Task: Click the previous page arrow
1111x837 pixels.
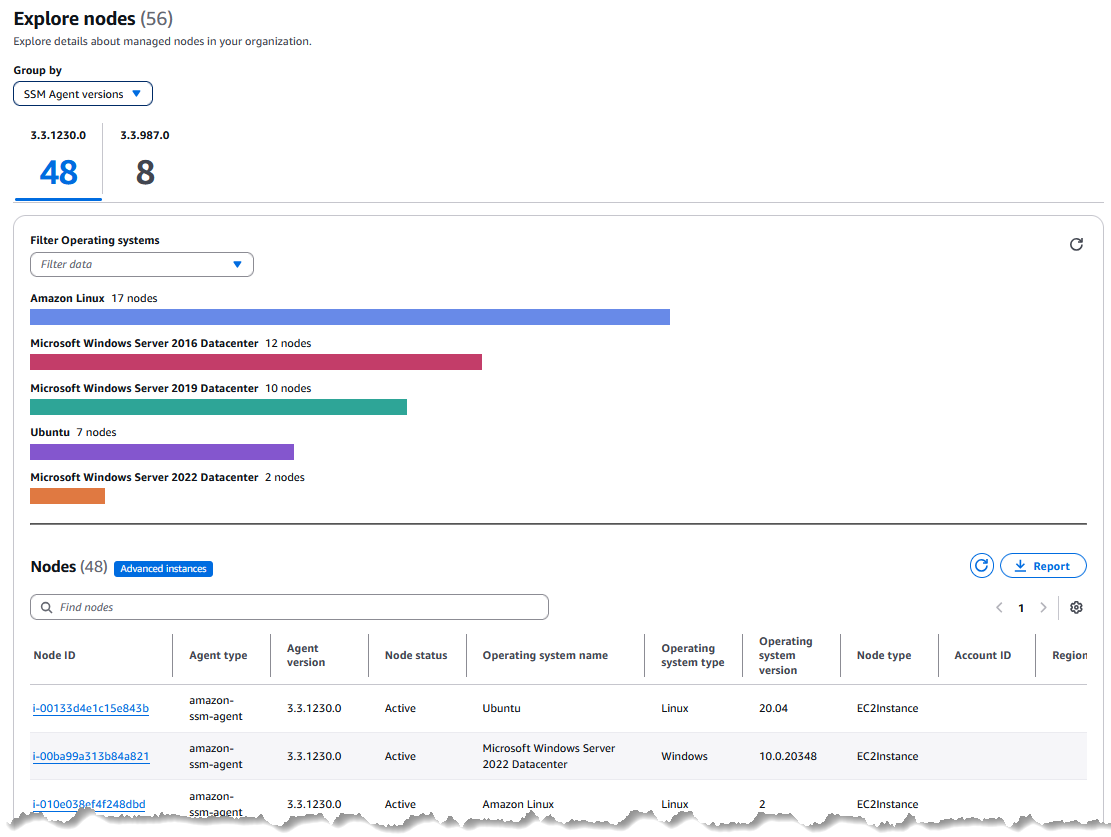Action: point(999,607)
